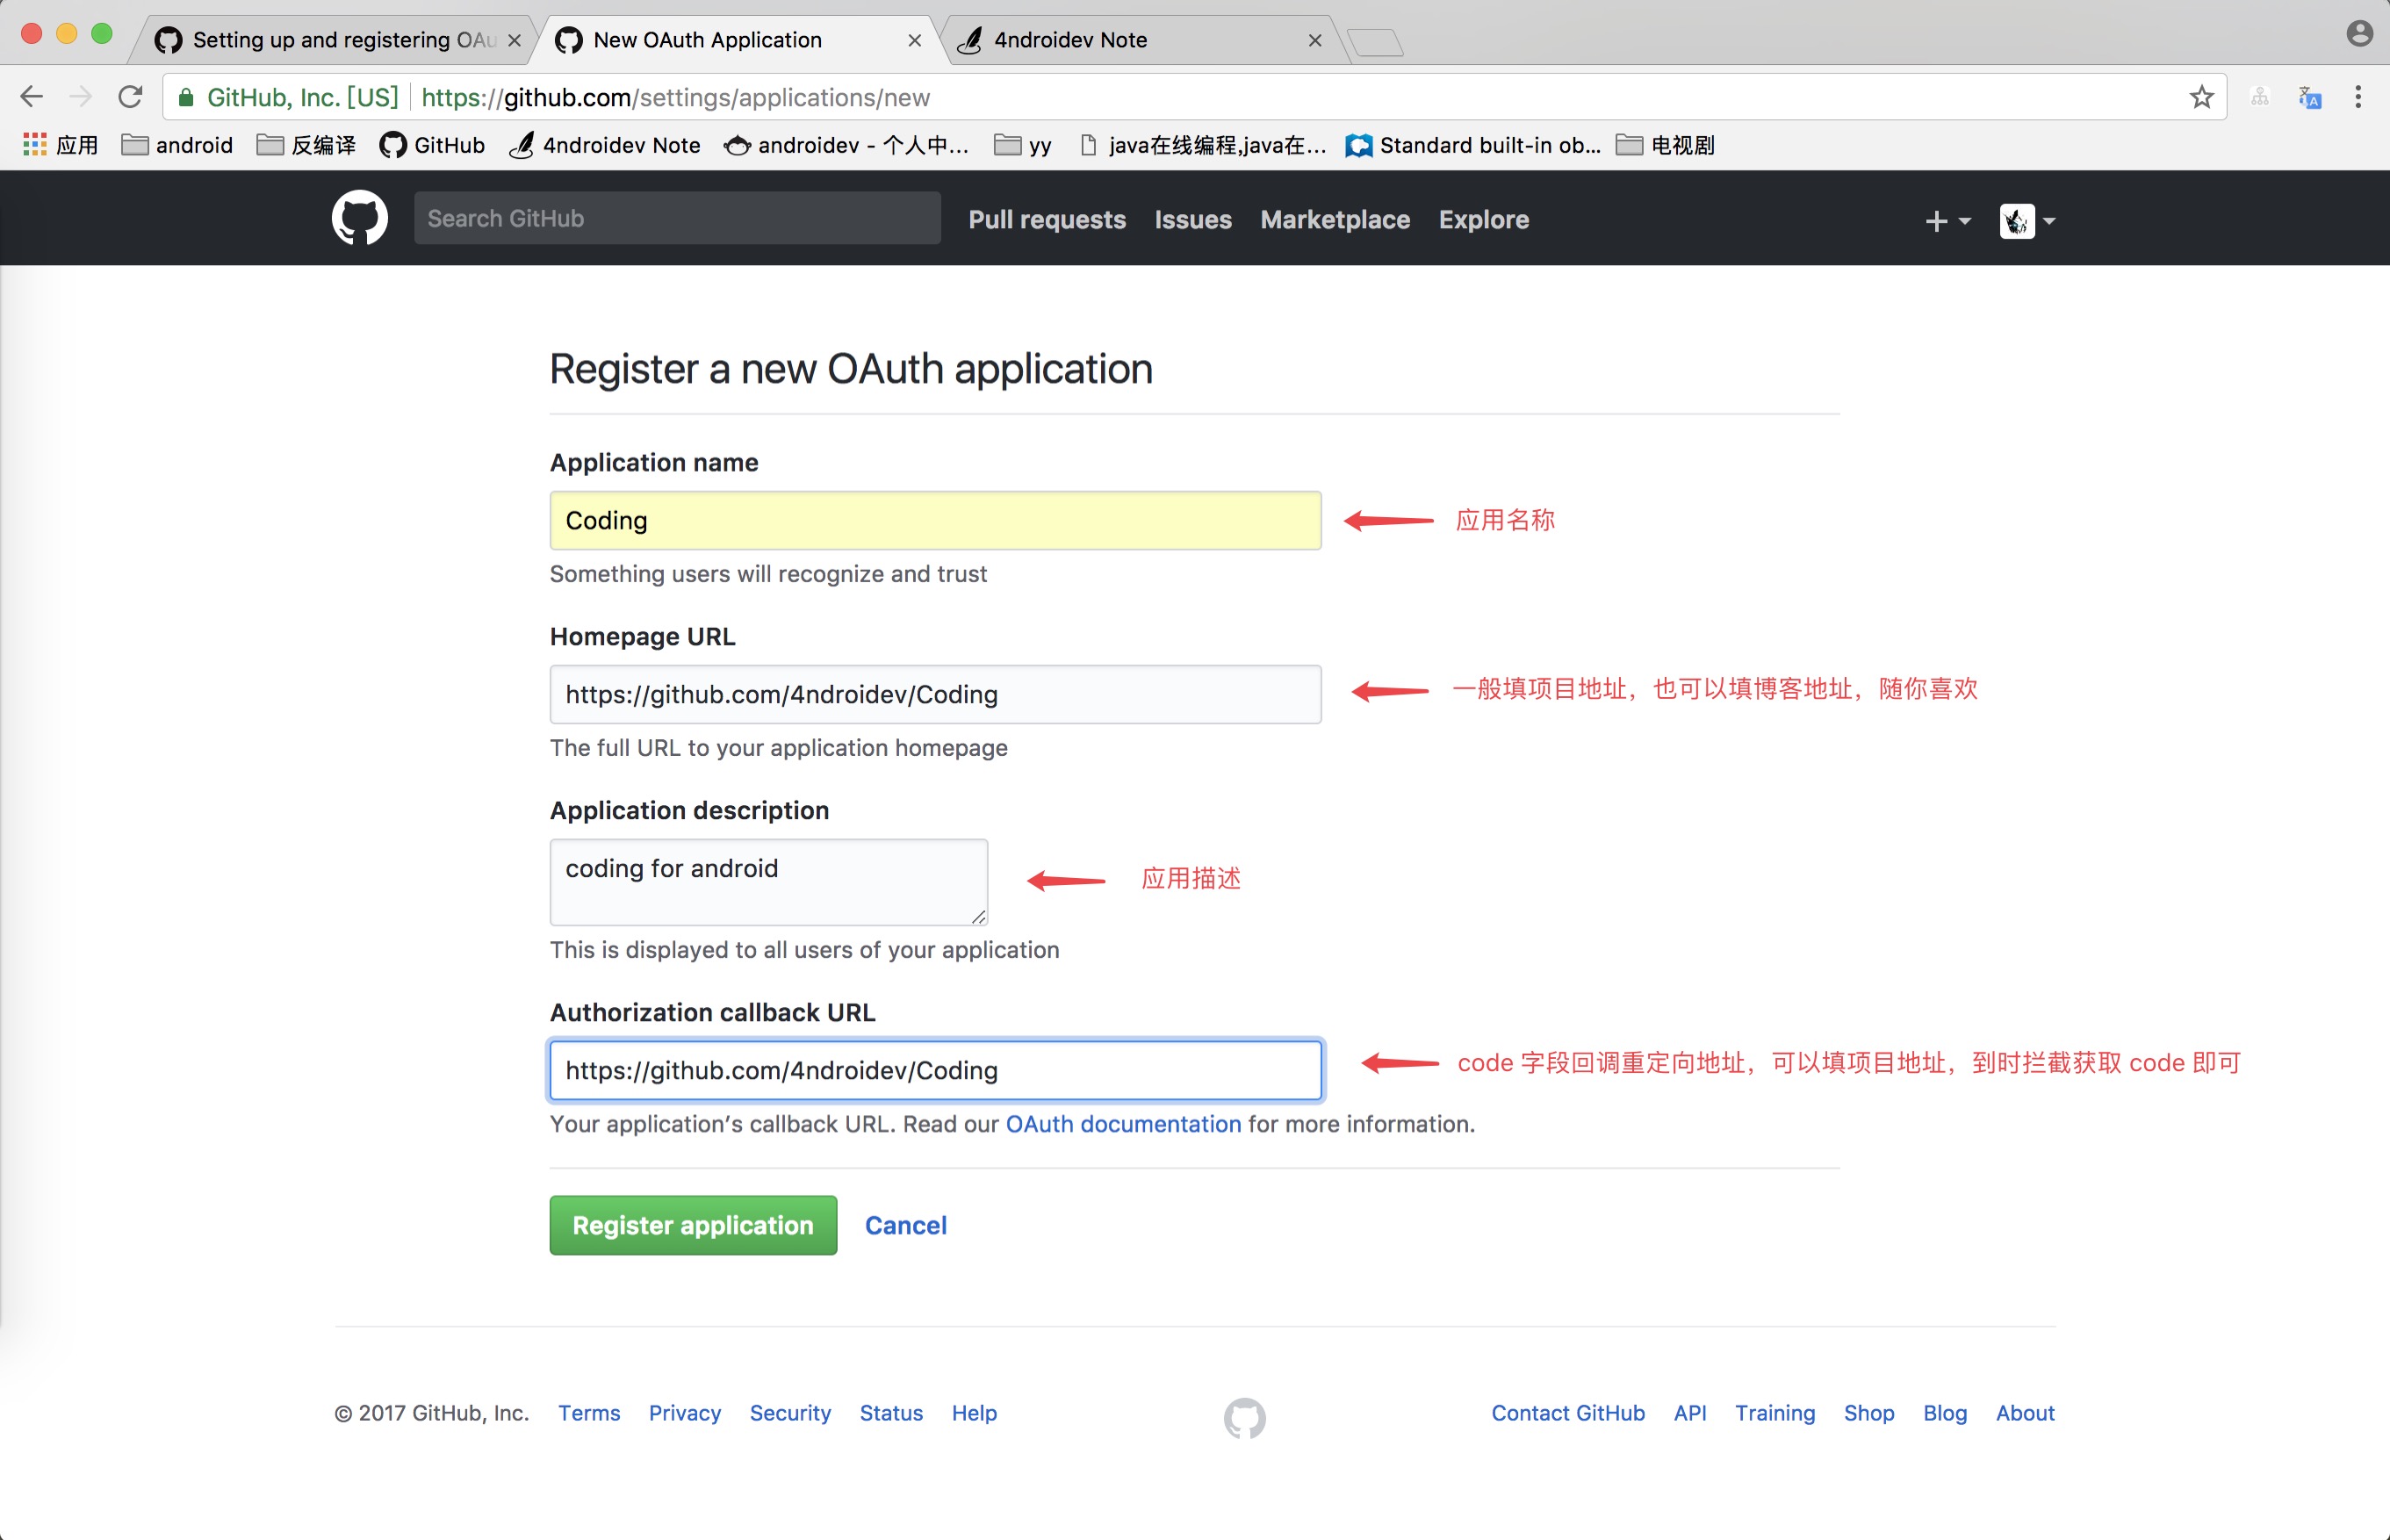The image size is (2390, 1540).
Task: Click the Authorization callback URL field
Action: tap(935, 1070)
